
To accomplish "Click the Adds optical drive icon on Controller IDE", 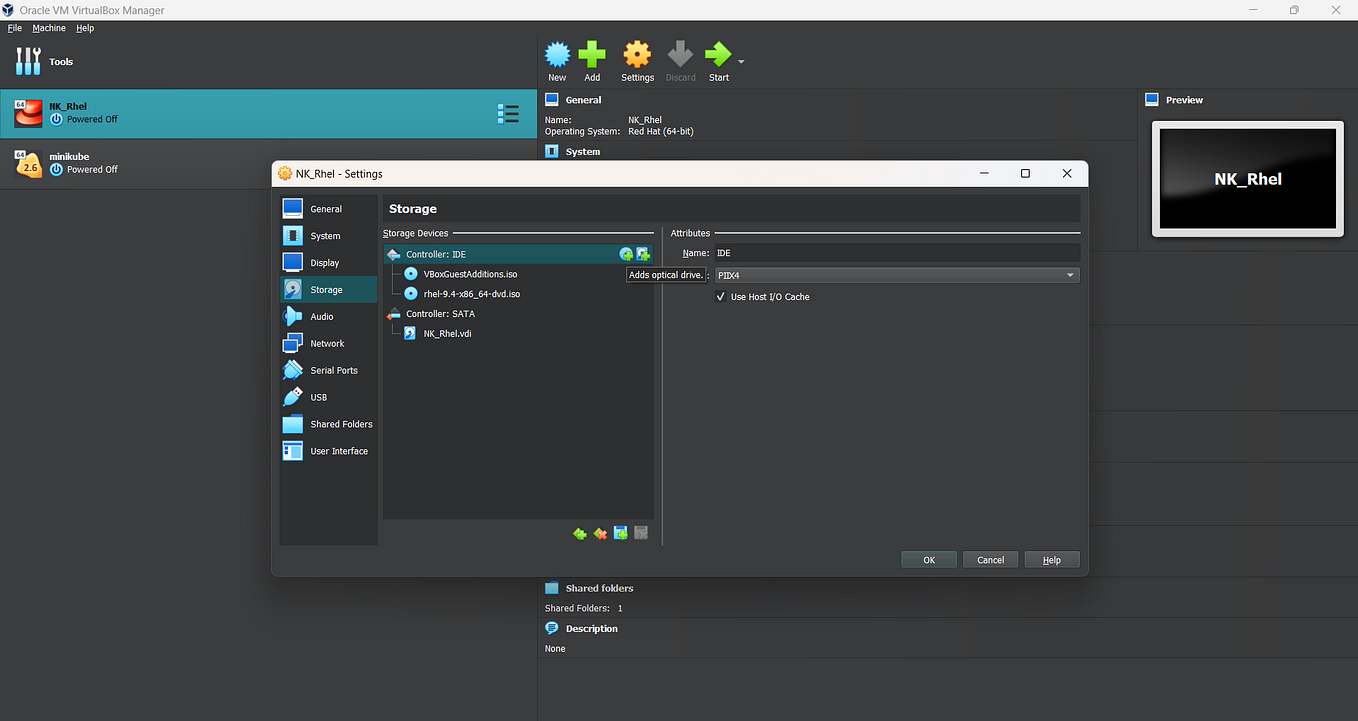I will pos(626,253).
